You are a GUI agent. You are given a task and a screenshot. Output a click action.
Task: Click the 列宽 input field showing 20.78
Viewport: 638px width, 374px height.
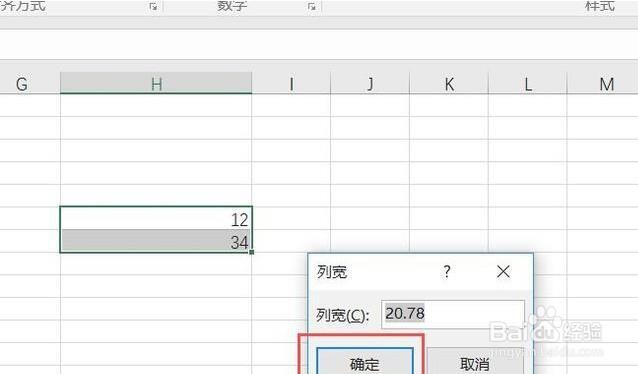(453, 314)
